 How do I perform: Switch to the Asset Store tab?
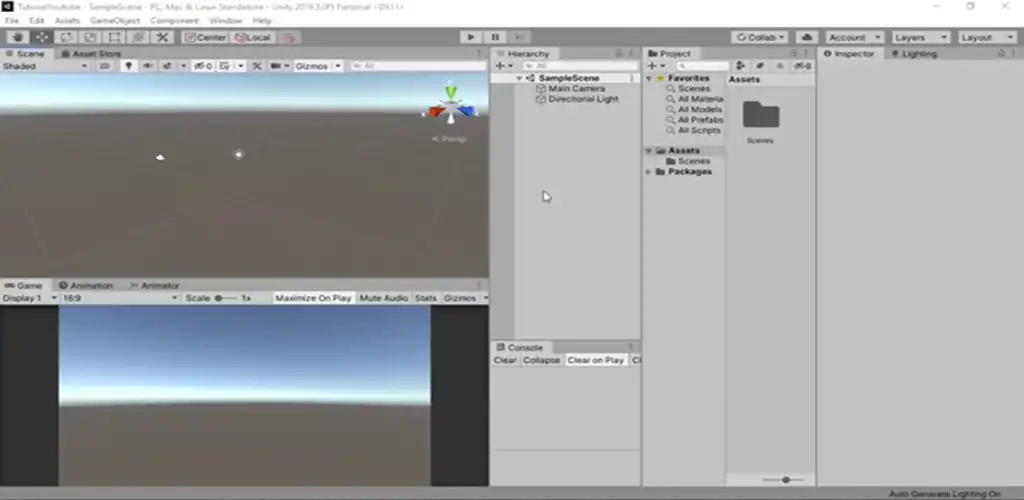coord(90,54)
